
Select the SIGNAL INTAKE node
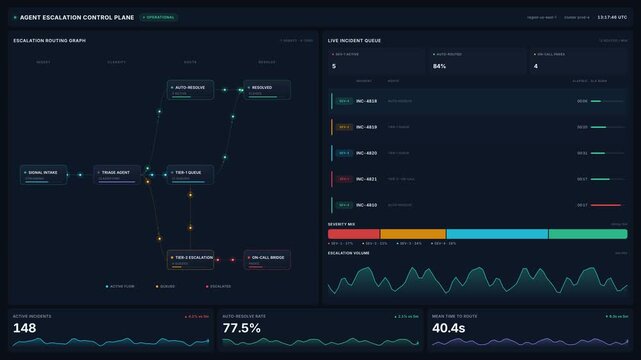pyautogui.click(x=43, y=175)
